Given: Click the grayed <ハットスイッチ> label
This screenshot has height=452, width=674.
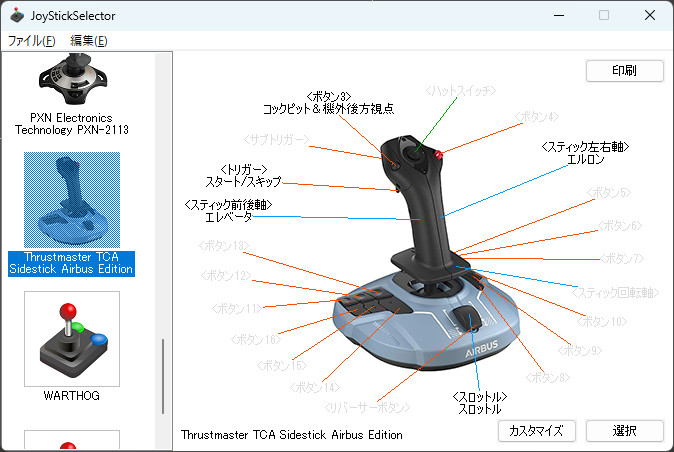Looking at the screenshot, I should (x=461, y=91).
